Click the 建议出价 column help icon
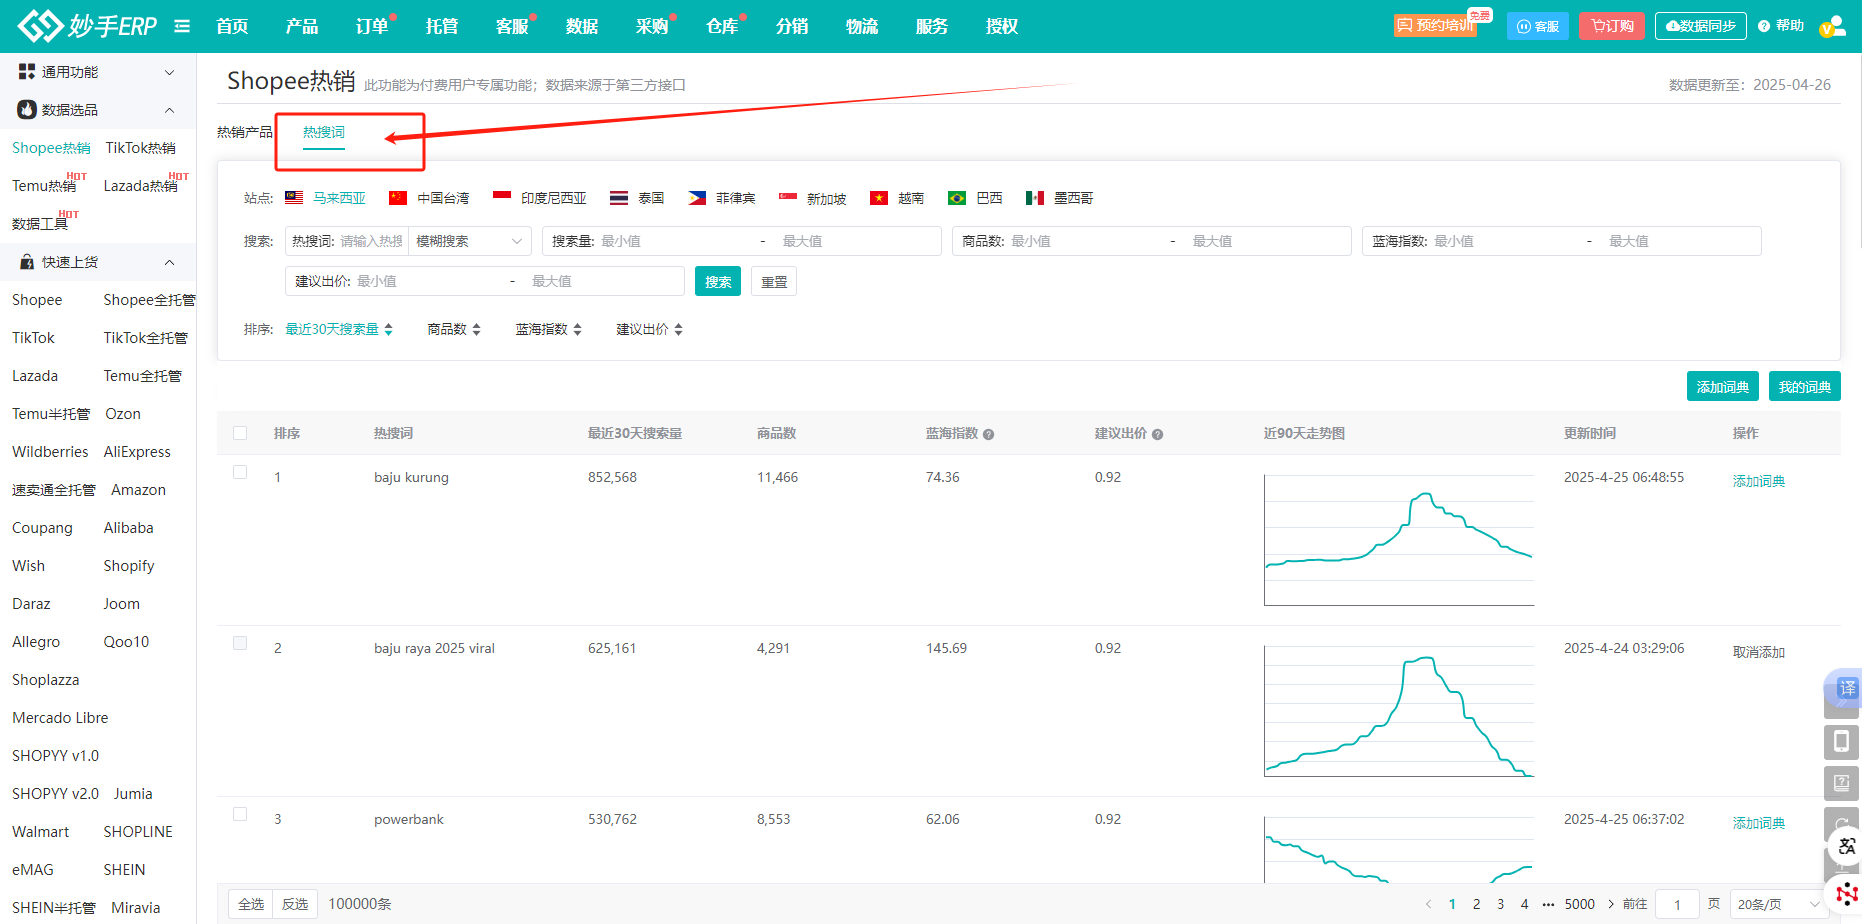 pos(1157,435)
